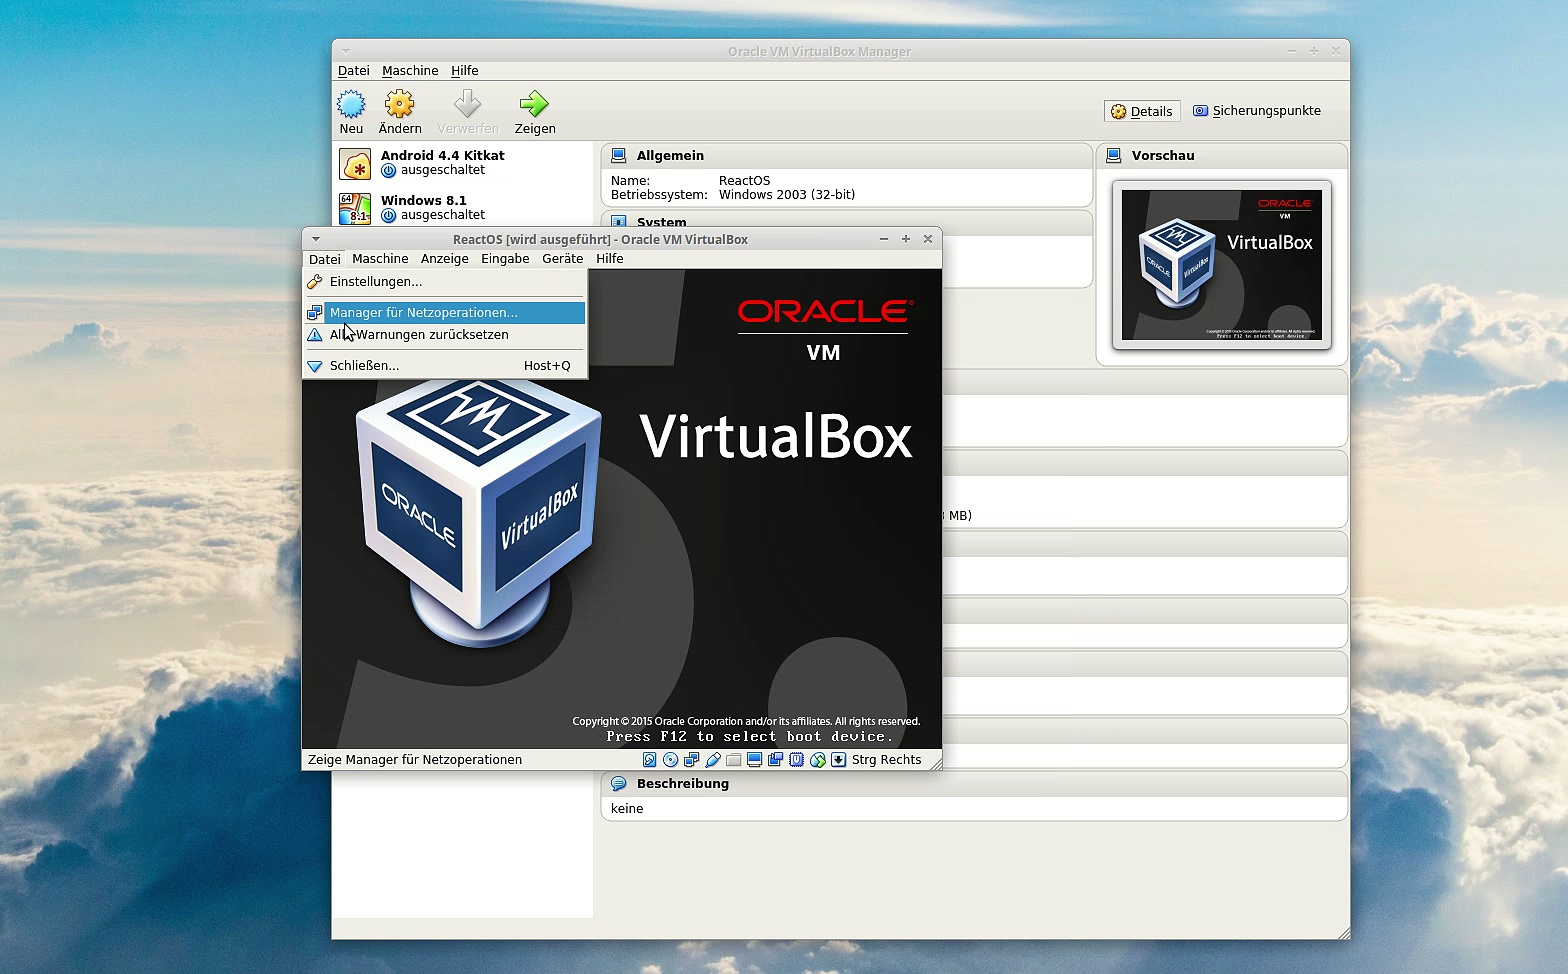
Task: Click the hard disk status bar icon
Action: 650,760
